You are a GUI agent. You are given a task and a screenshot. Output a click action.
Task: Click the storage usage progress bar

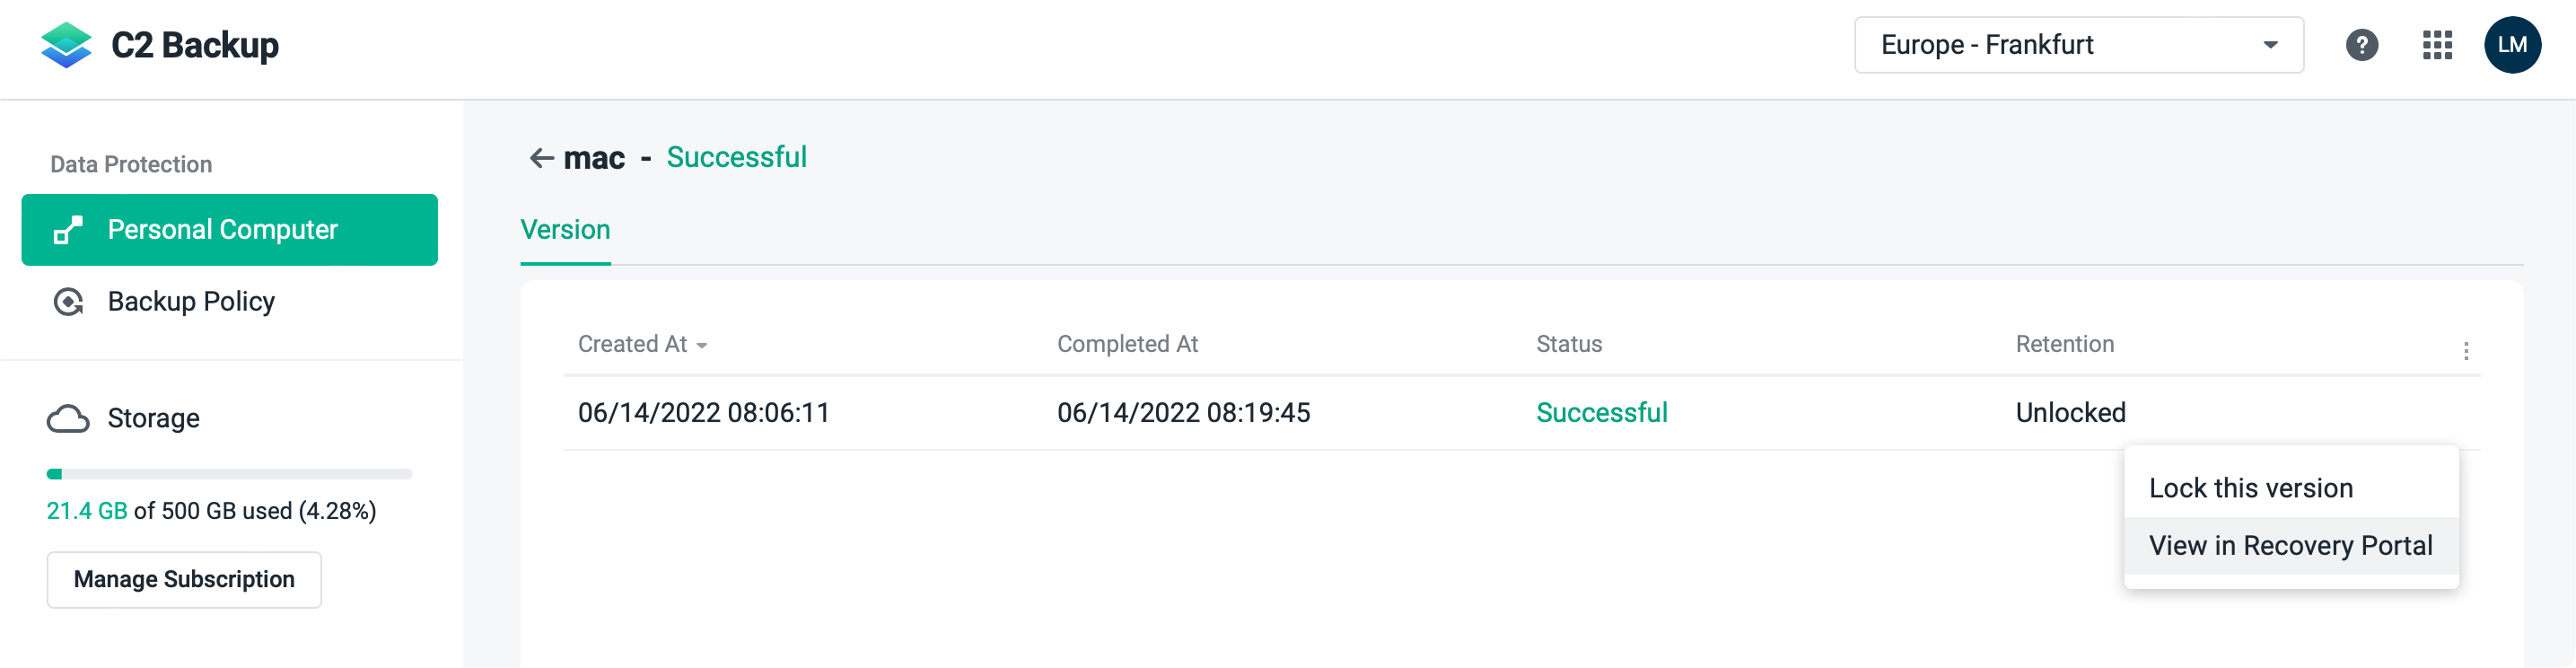pos(229,474)
